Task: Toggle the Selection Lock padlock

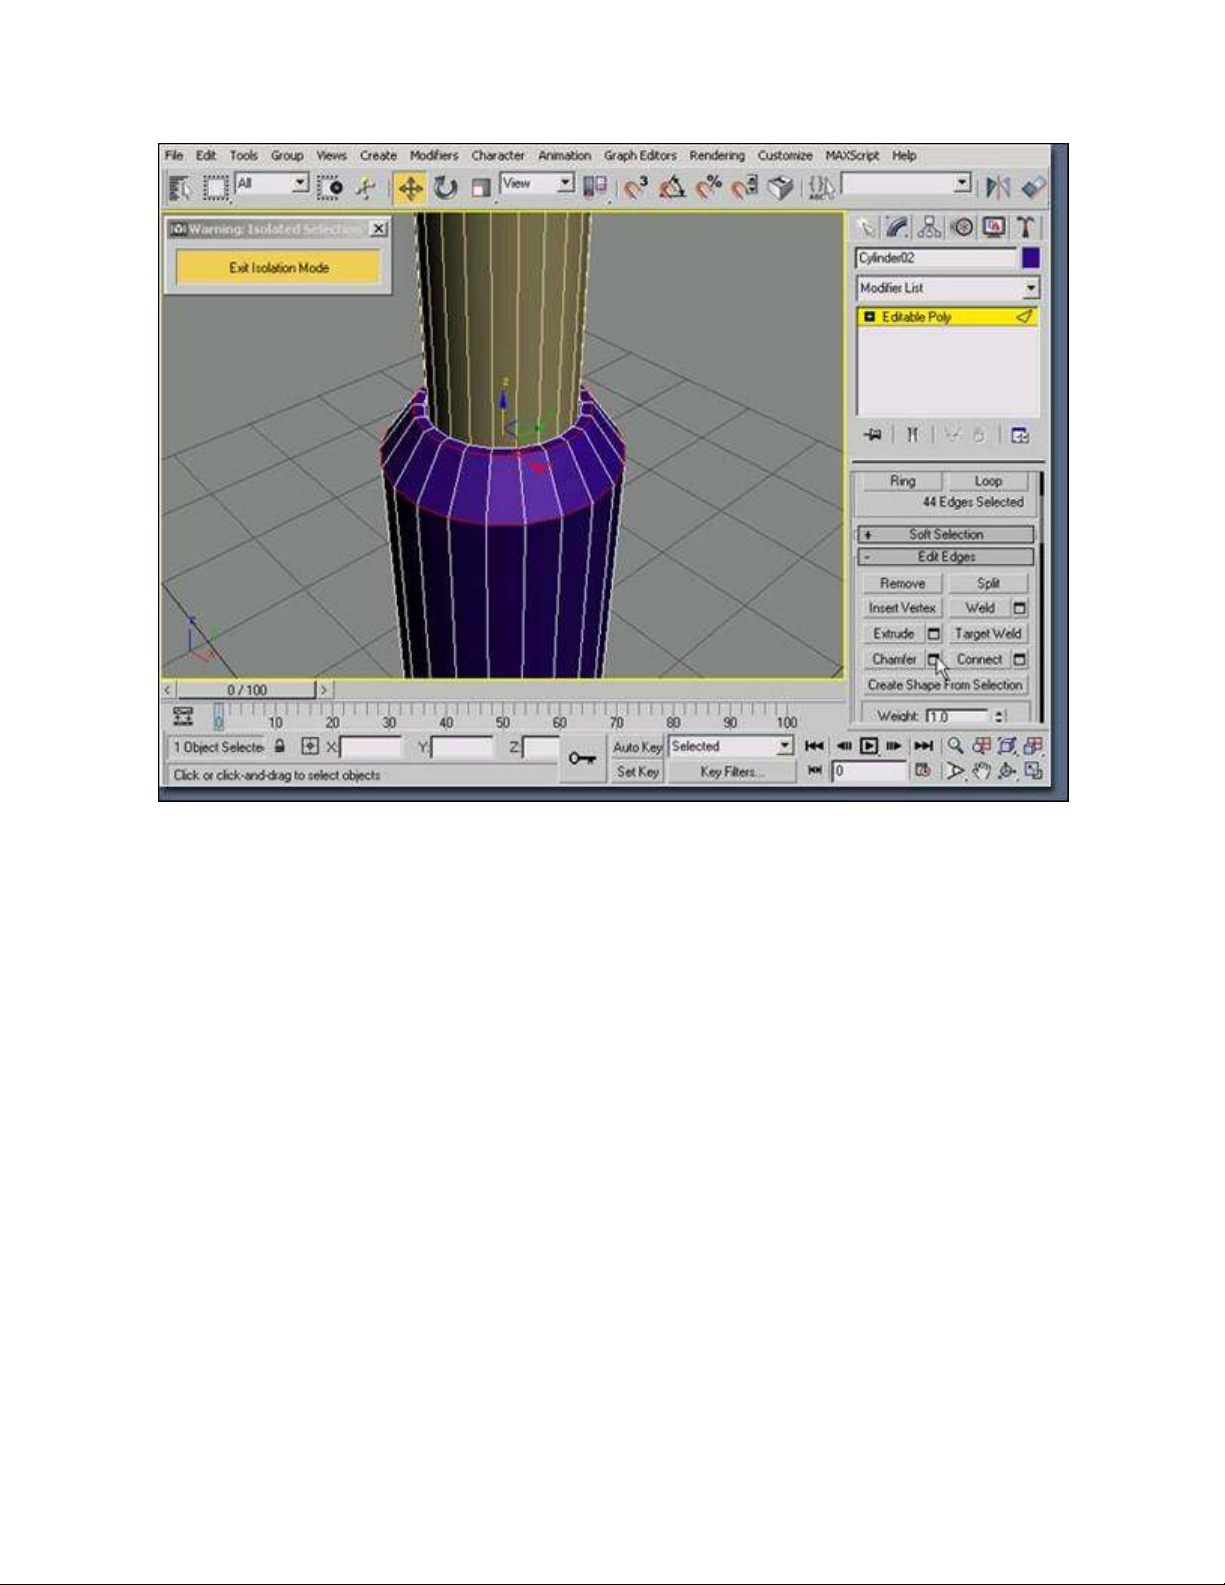Action: pos(280,747)
